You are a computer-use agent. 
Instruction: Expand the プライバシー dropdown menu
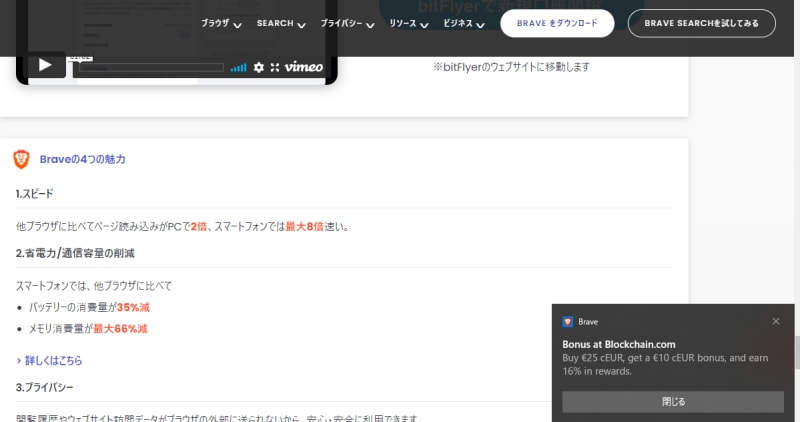347,24
